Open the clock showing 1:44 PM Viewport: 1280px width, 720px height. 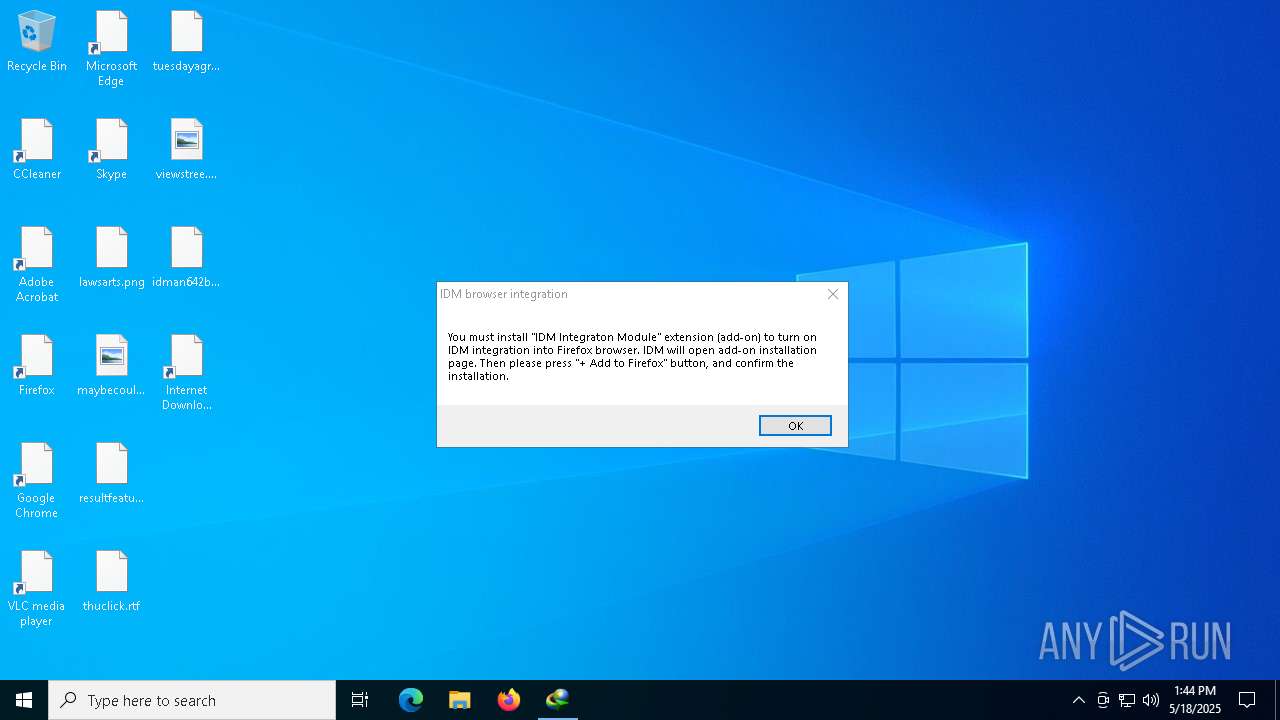coord(1195,700)
